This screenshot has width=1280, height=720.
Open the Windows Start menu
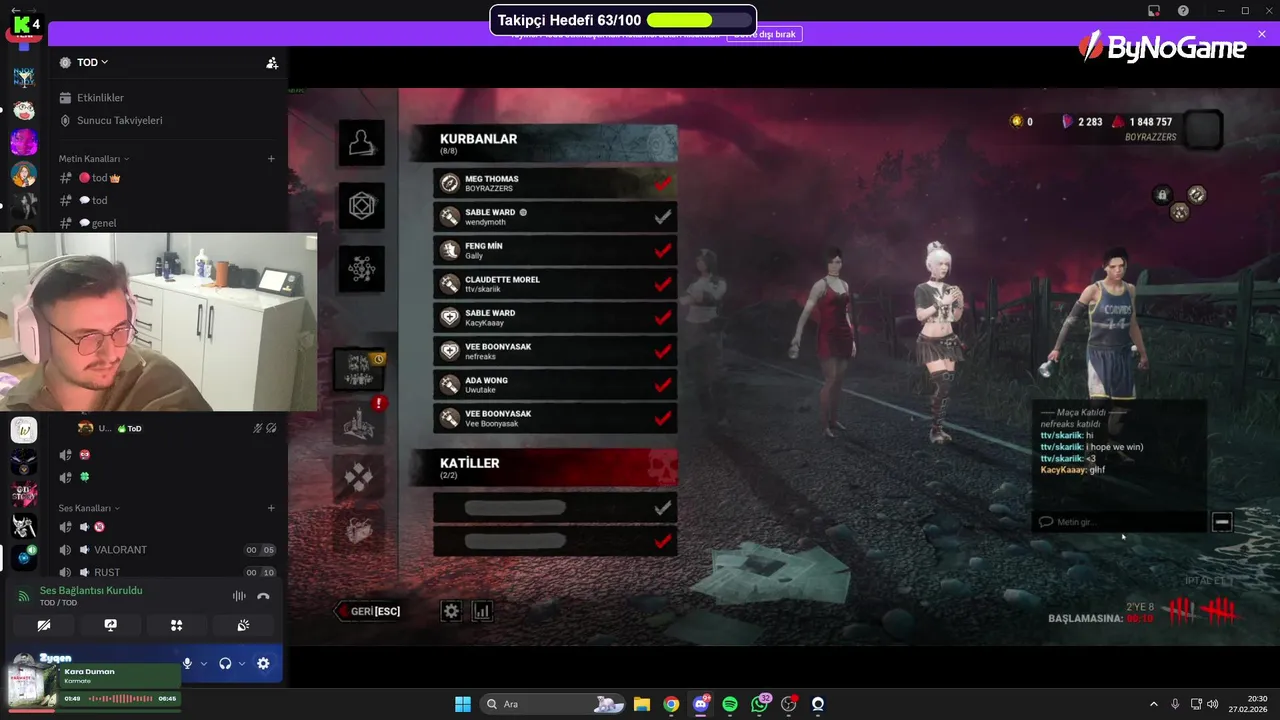click(463, 704)
